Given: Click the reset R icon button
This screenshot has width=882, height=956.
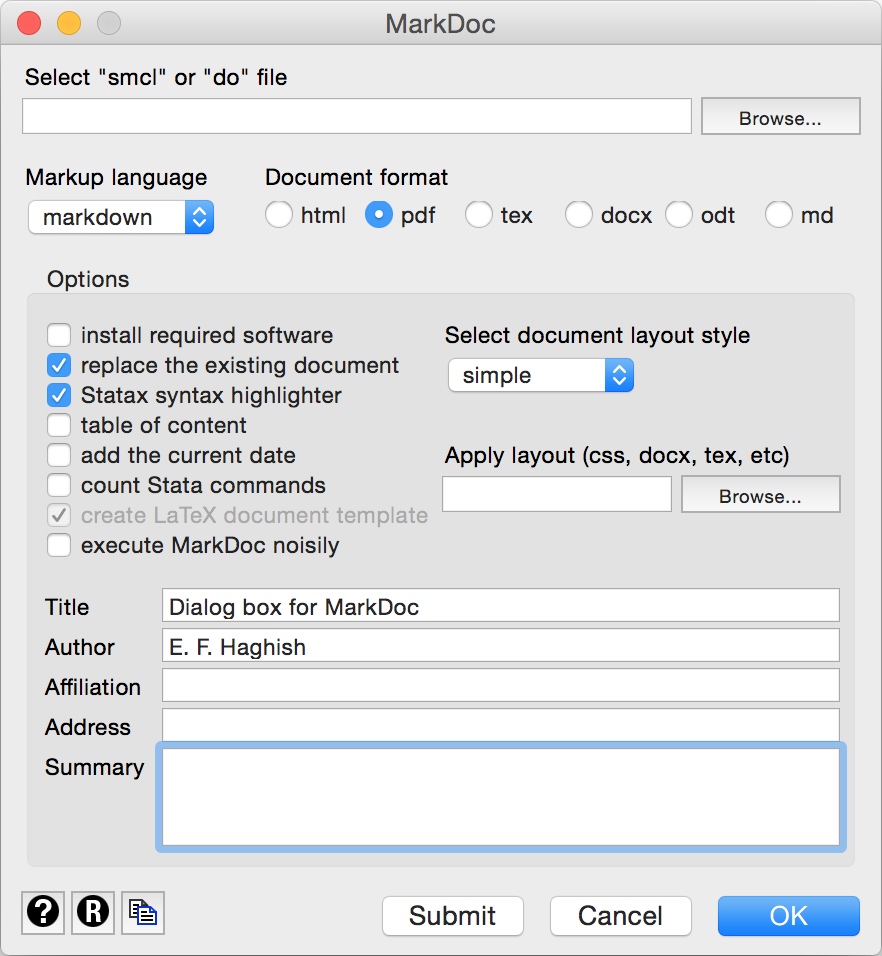Looking at the screenshot, I should 93,912.
